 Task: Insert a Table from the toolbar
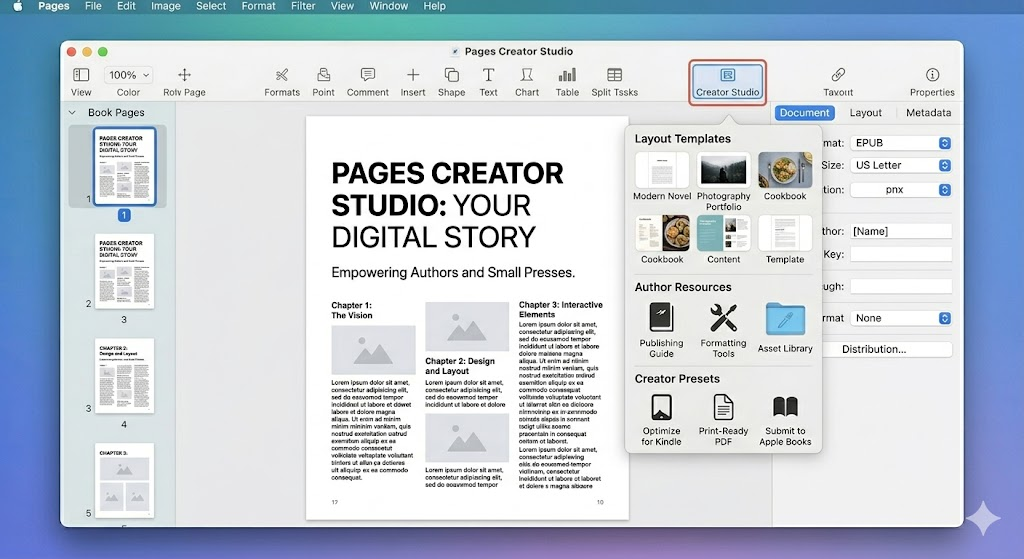click(567, 74)
